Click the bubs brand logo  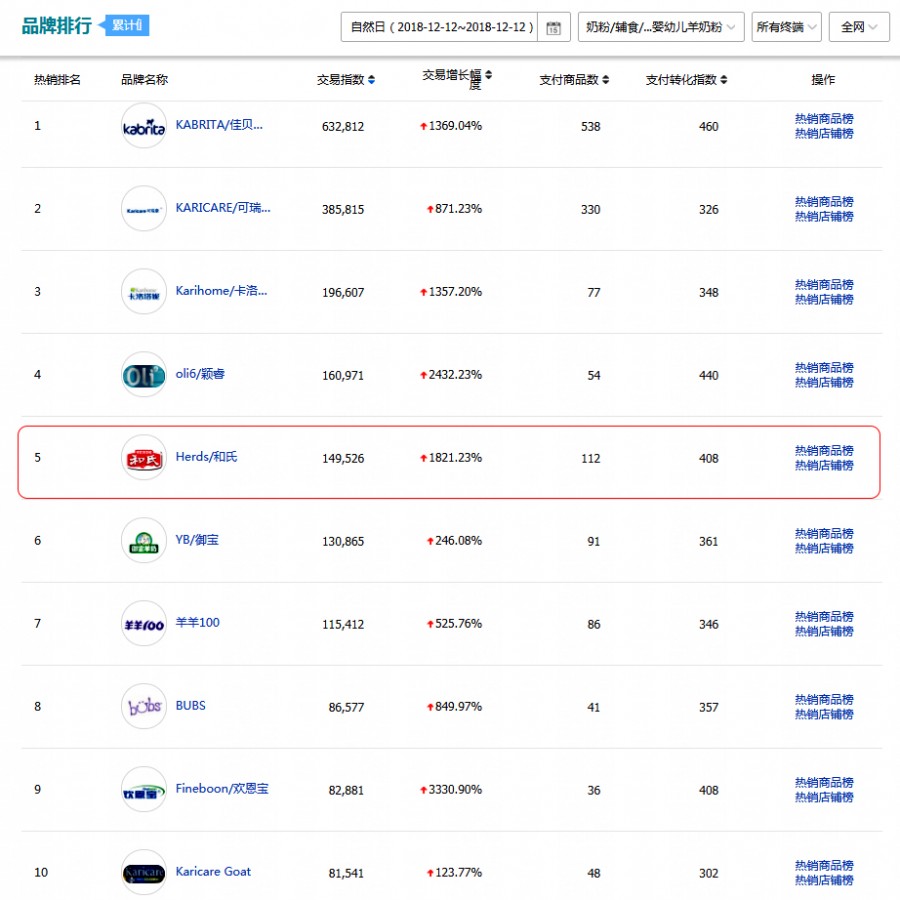pos(143,706)
